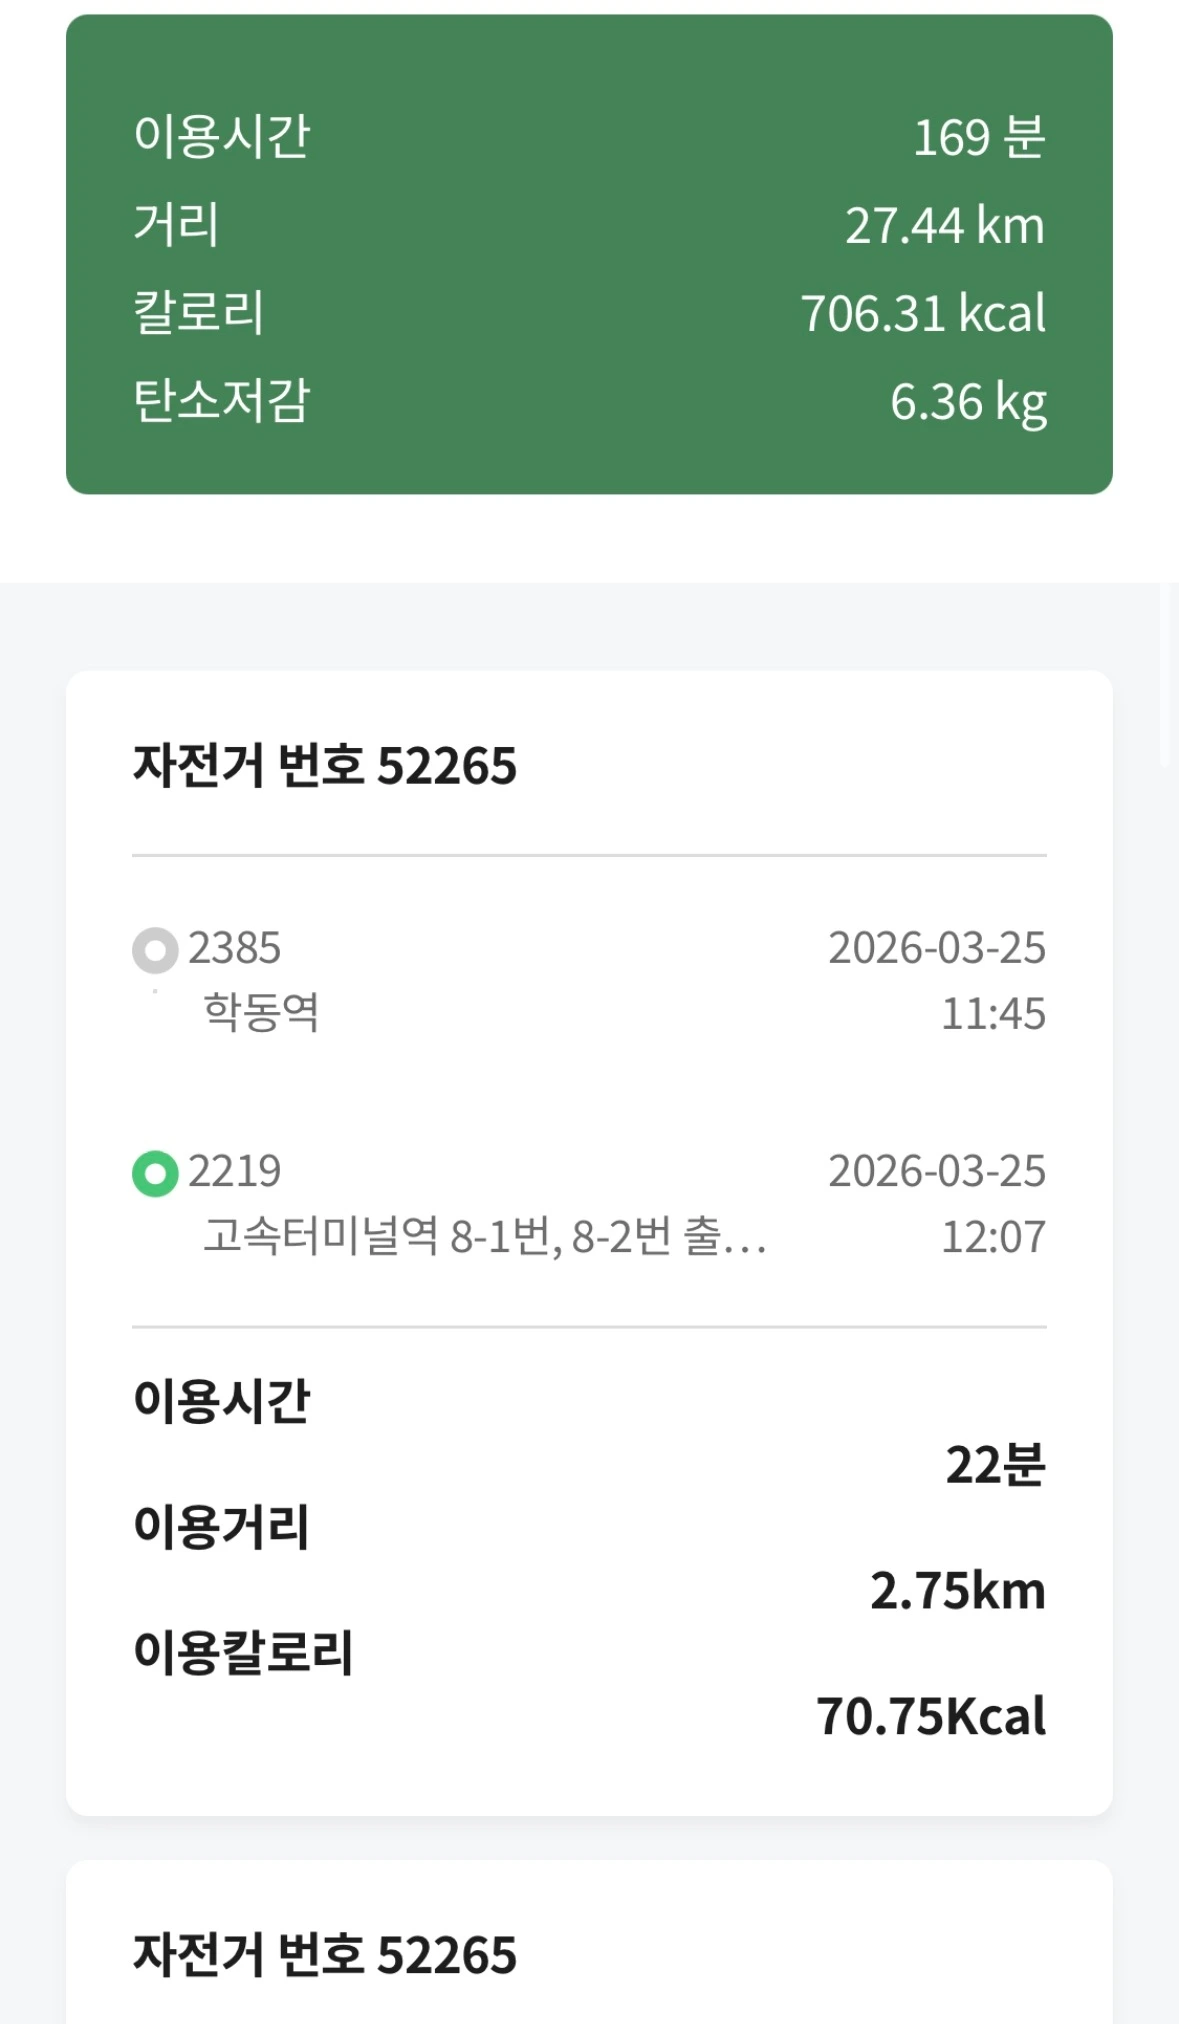1179x2024 pixels.
Task: Click total usage time 169 분
Action: click(979, 137)
